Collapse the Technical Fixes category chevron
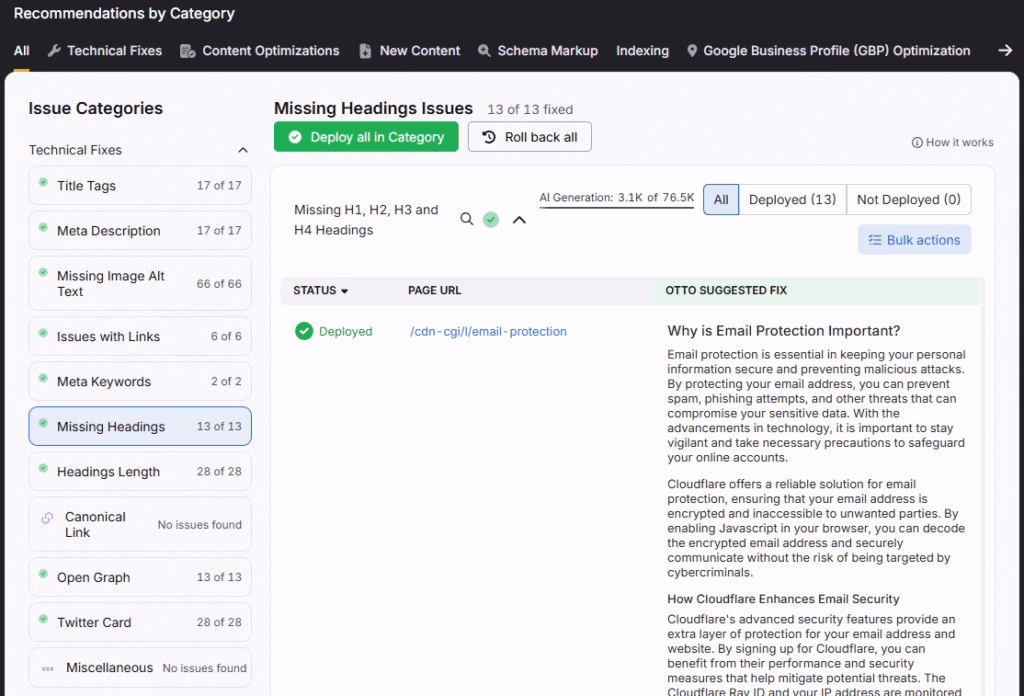The height and width of the screenshot is (696, 1024). [242, 149]
